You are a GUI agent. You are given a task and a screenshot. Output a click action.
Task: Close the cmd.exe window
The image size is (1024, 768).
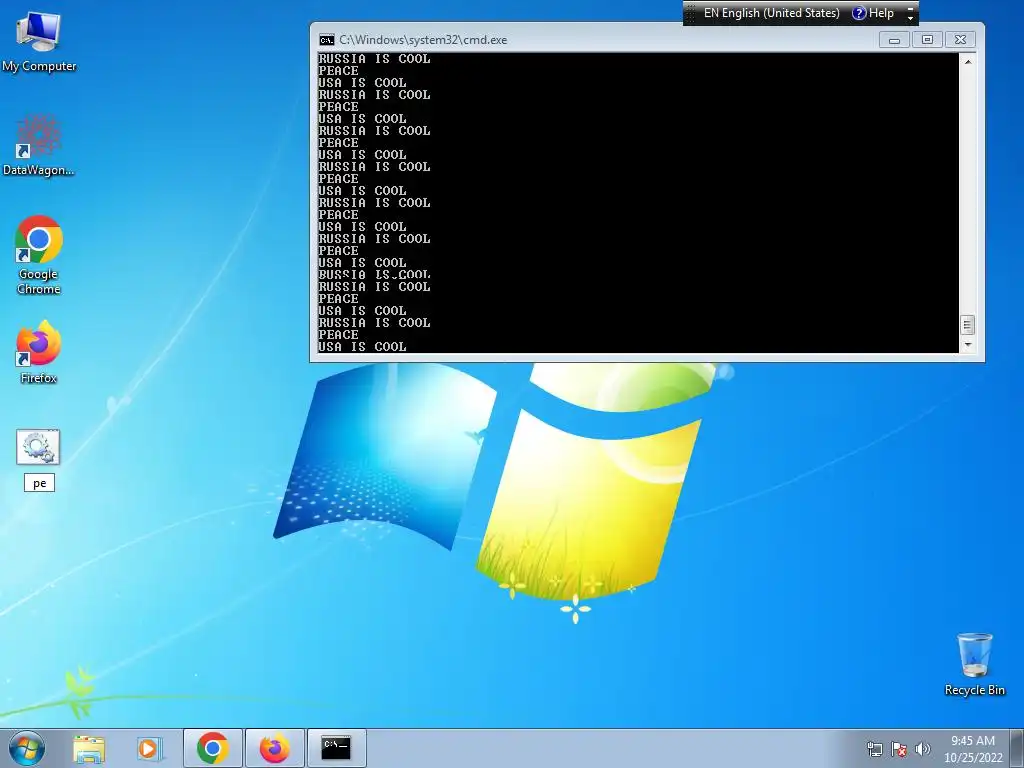[960, 40]
